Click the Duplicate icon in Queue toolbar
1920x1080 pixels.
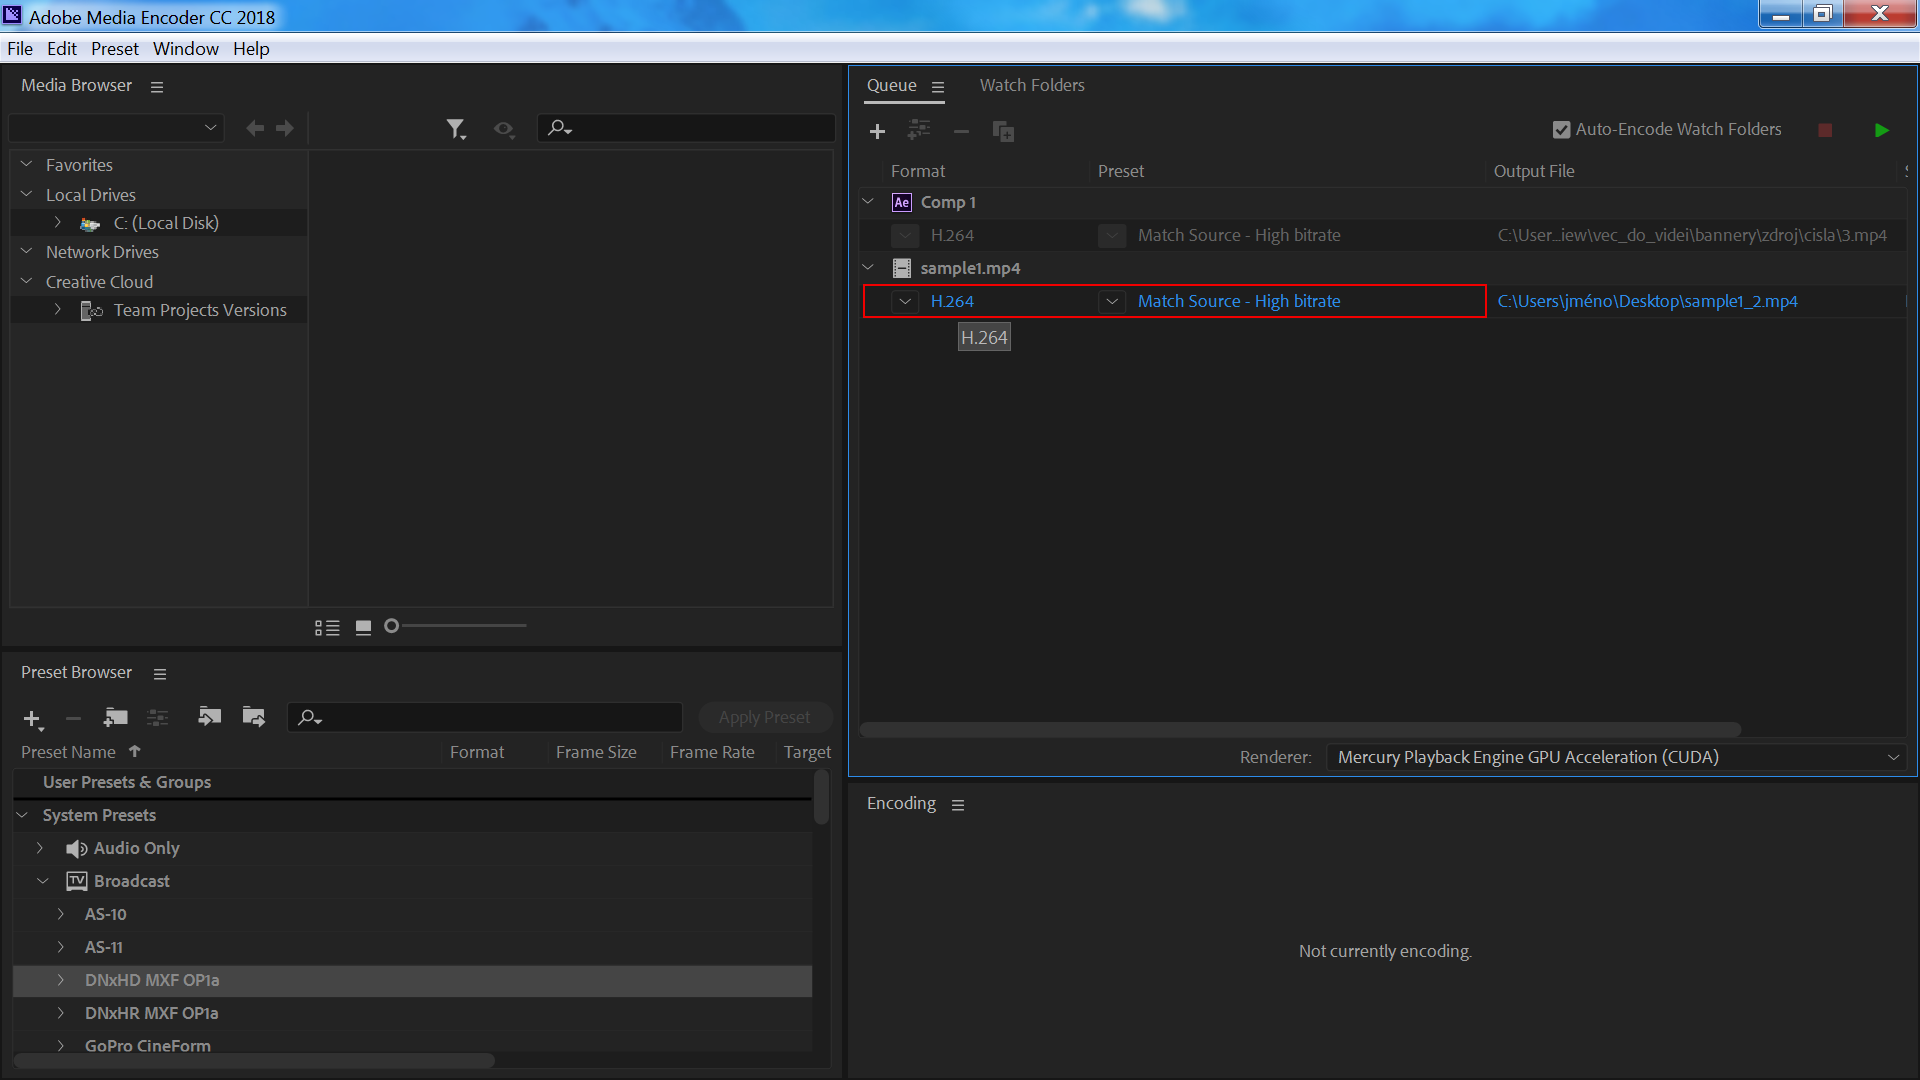point(1003,131)
